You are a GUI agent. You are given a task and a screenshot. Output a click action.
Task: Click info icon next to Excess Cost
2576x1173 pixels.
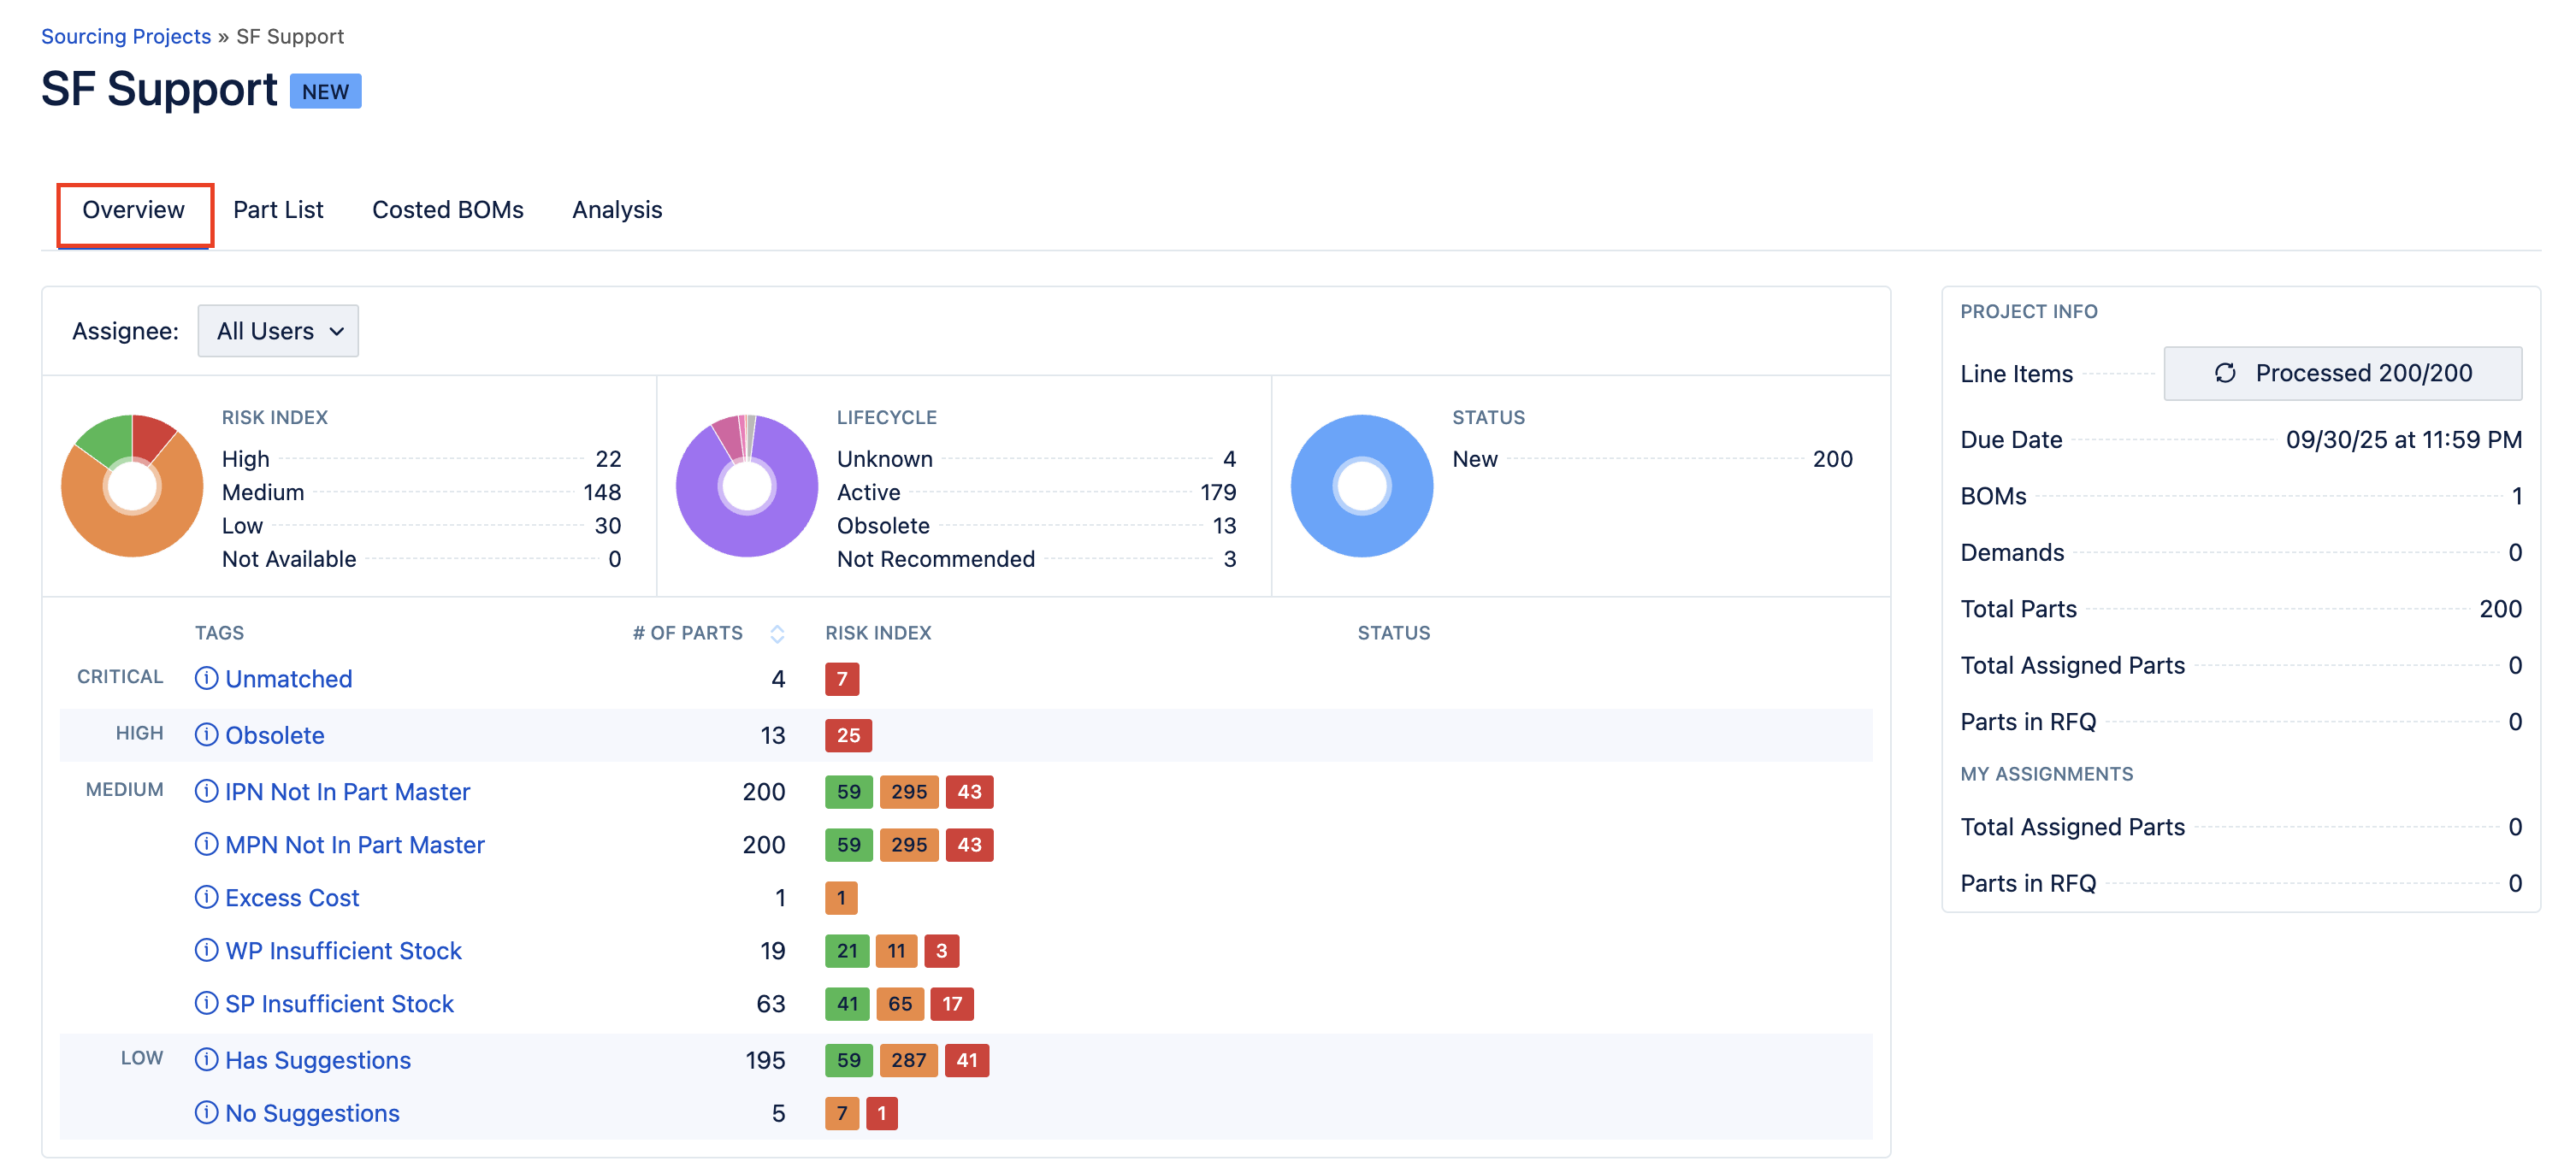[x=206, y=897]
